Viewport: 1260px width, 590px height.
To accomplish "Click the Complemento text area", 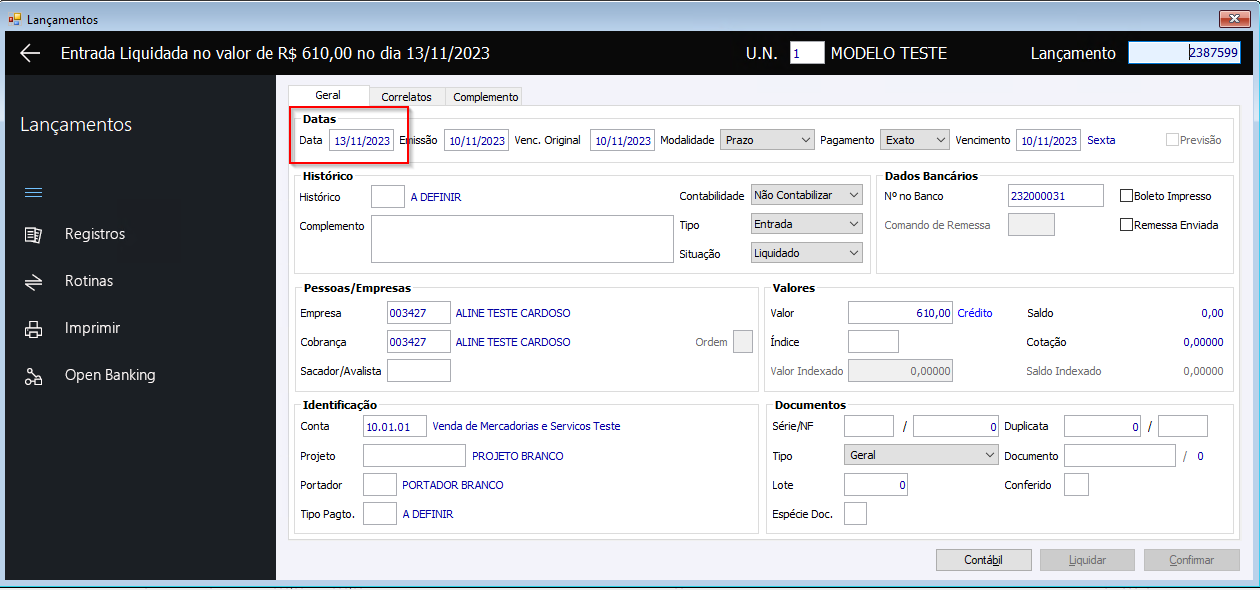I will tap(522, 239).
